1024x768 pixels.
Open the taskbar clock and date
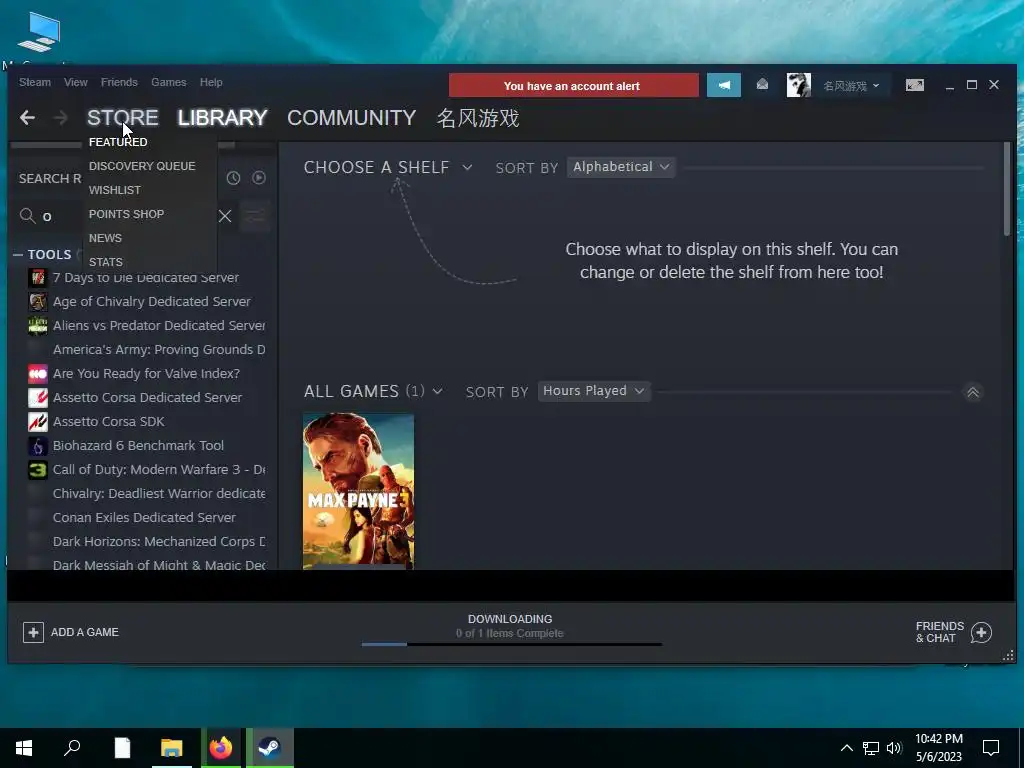pos(938,748)
